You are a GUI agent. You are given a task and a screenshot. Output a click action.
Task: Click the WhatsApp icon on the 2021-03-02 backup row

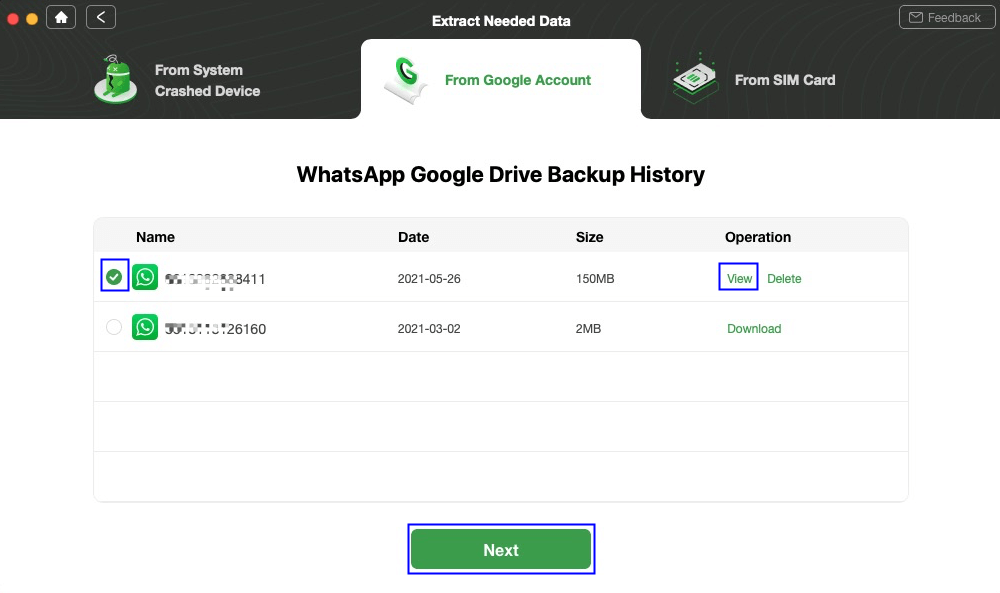pyautogui.click(x=145, y=326)
